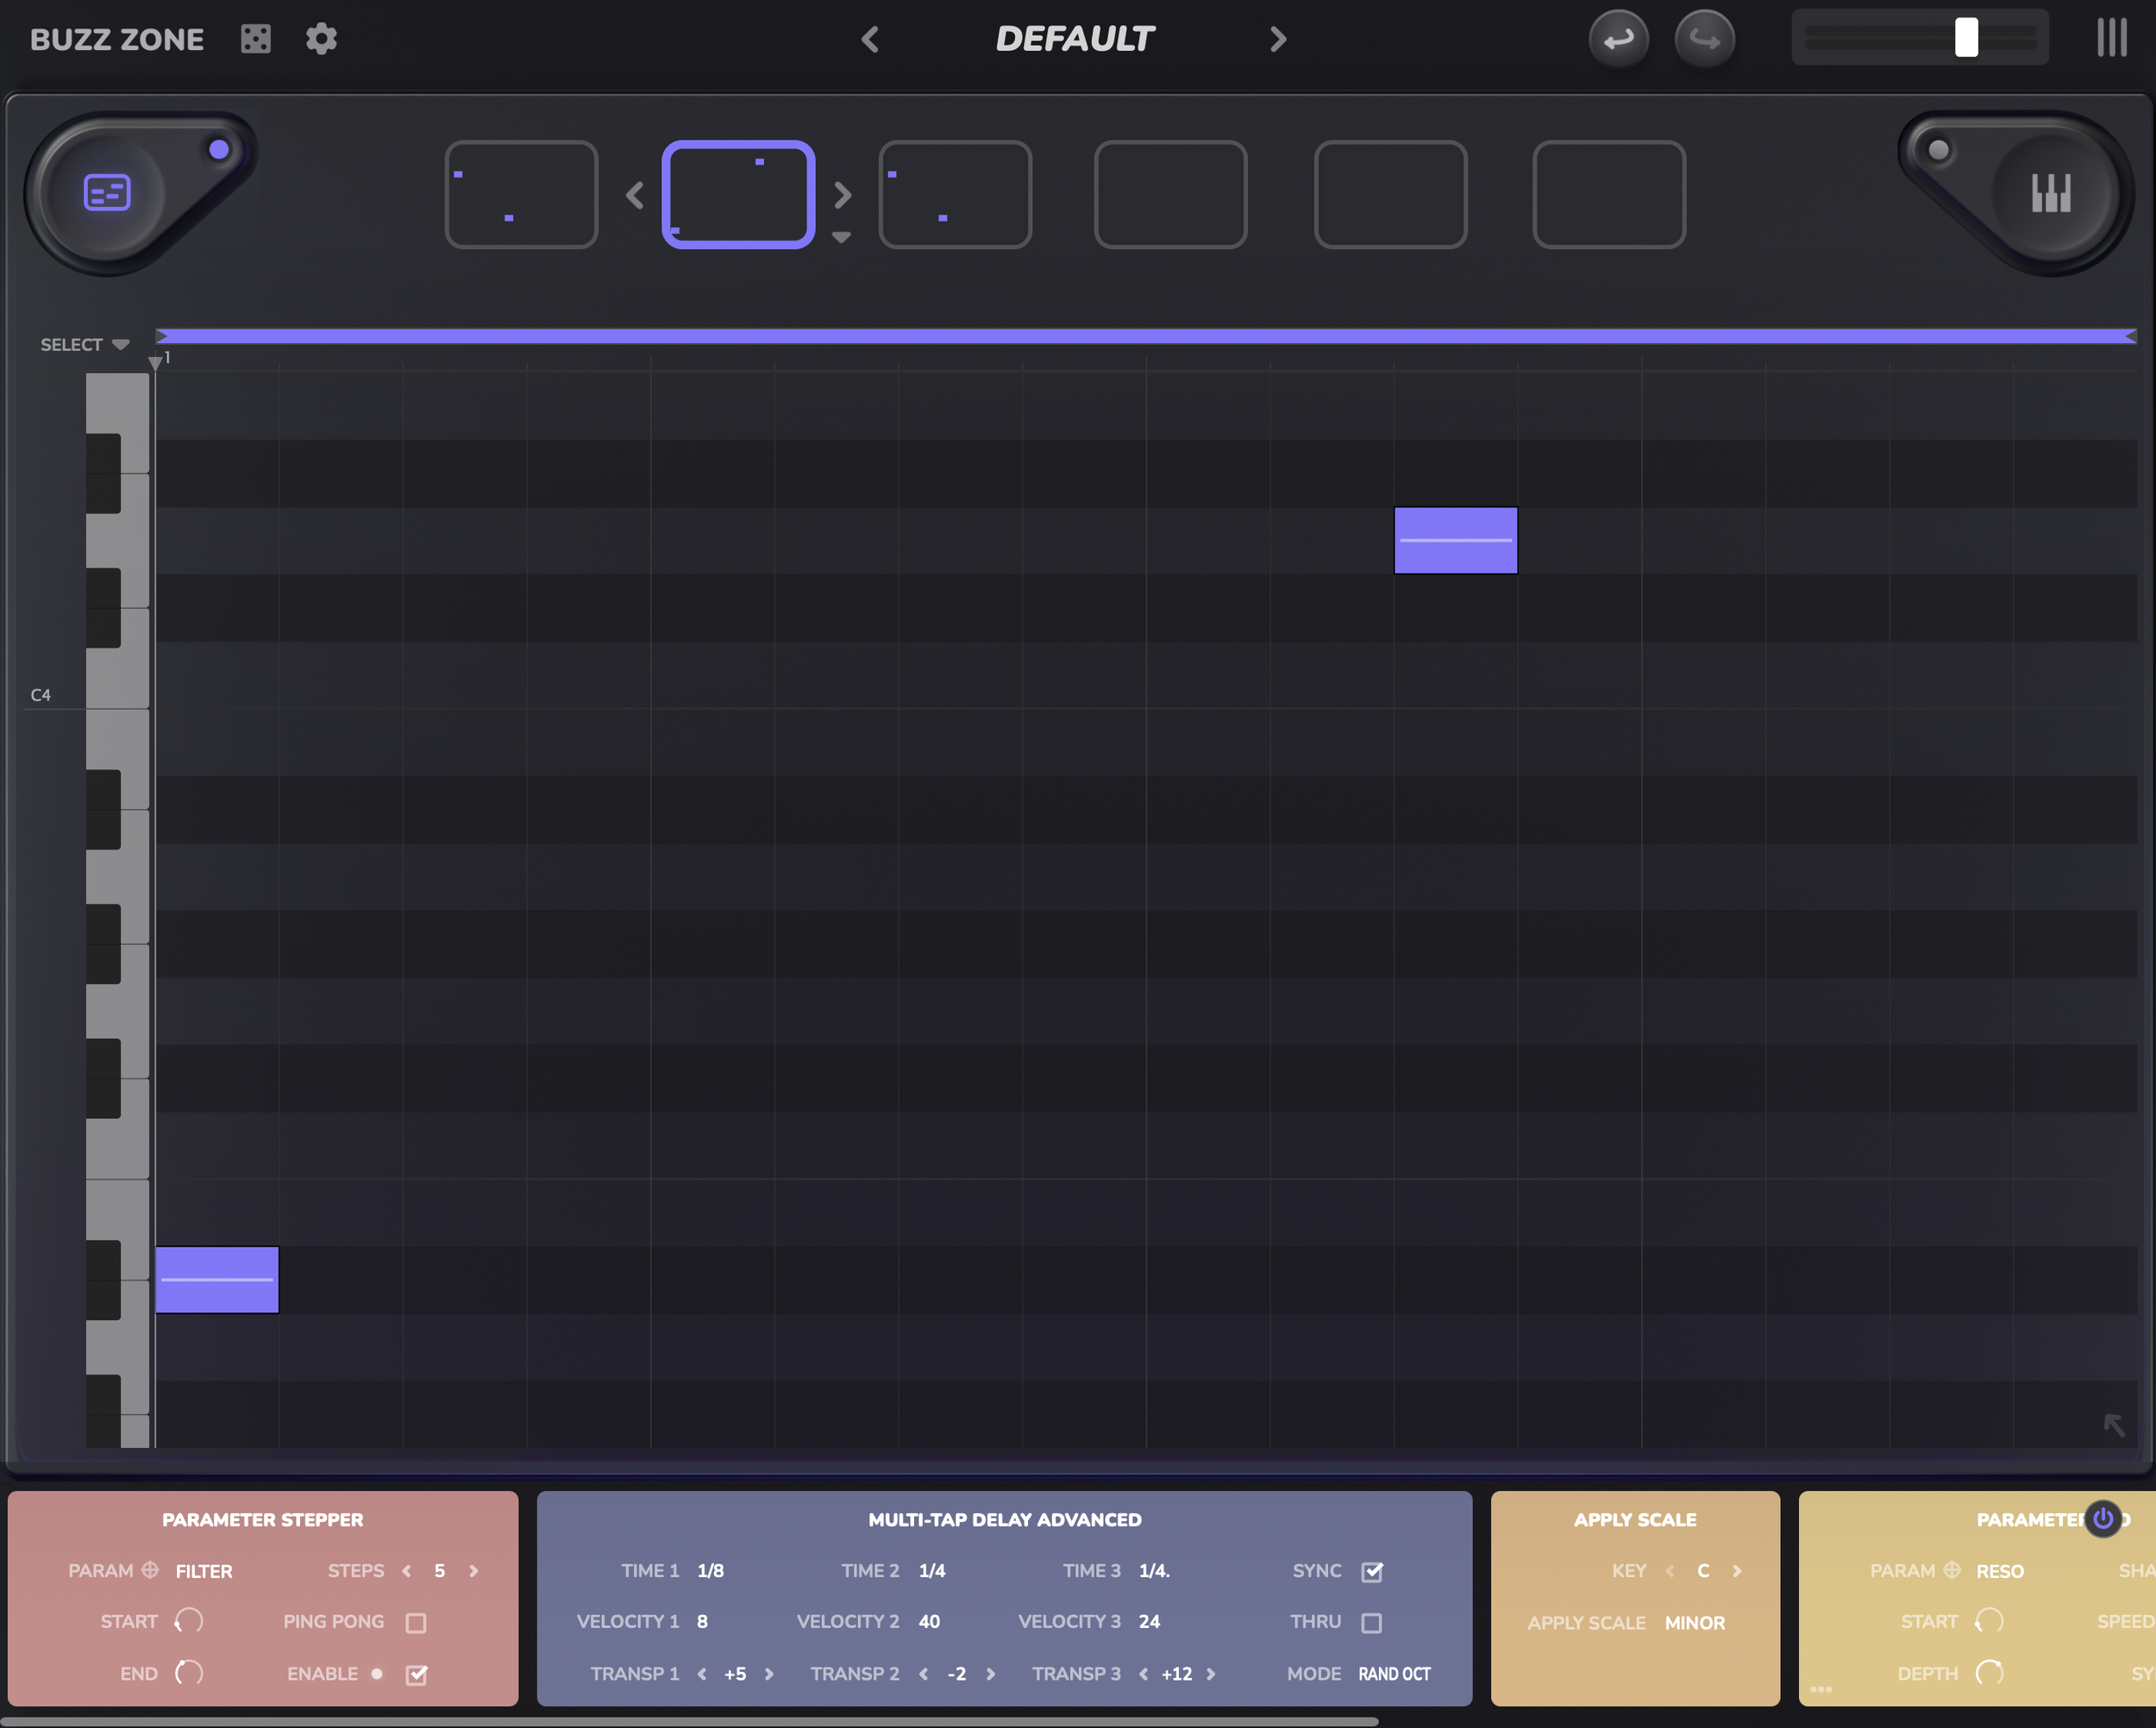Viewport: 2156px width, 1728px height.
Task: Click the horizontal scrollbar at bottom
Action: click(690, 1721)
